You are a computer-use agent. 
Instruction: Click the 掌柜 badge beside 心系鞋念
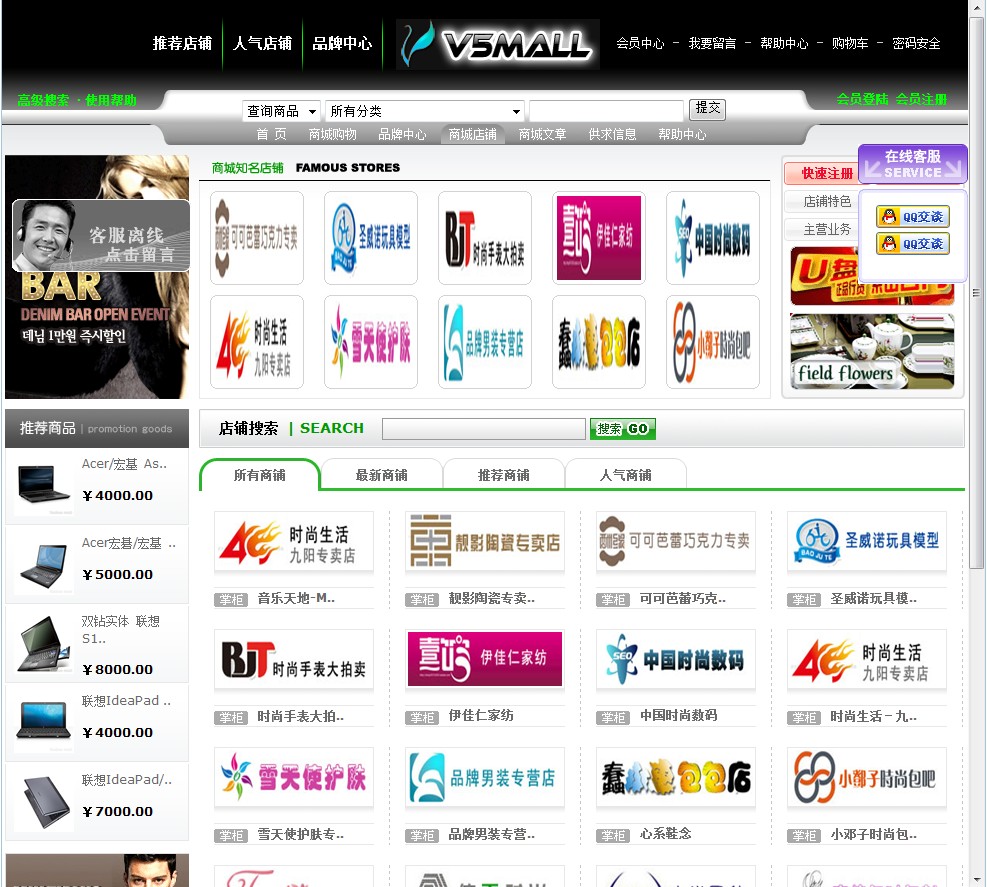coord(613,835)
